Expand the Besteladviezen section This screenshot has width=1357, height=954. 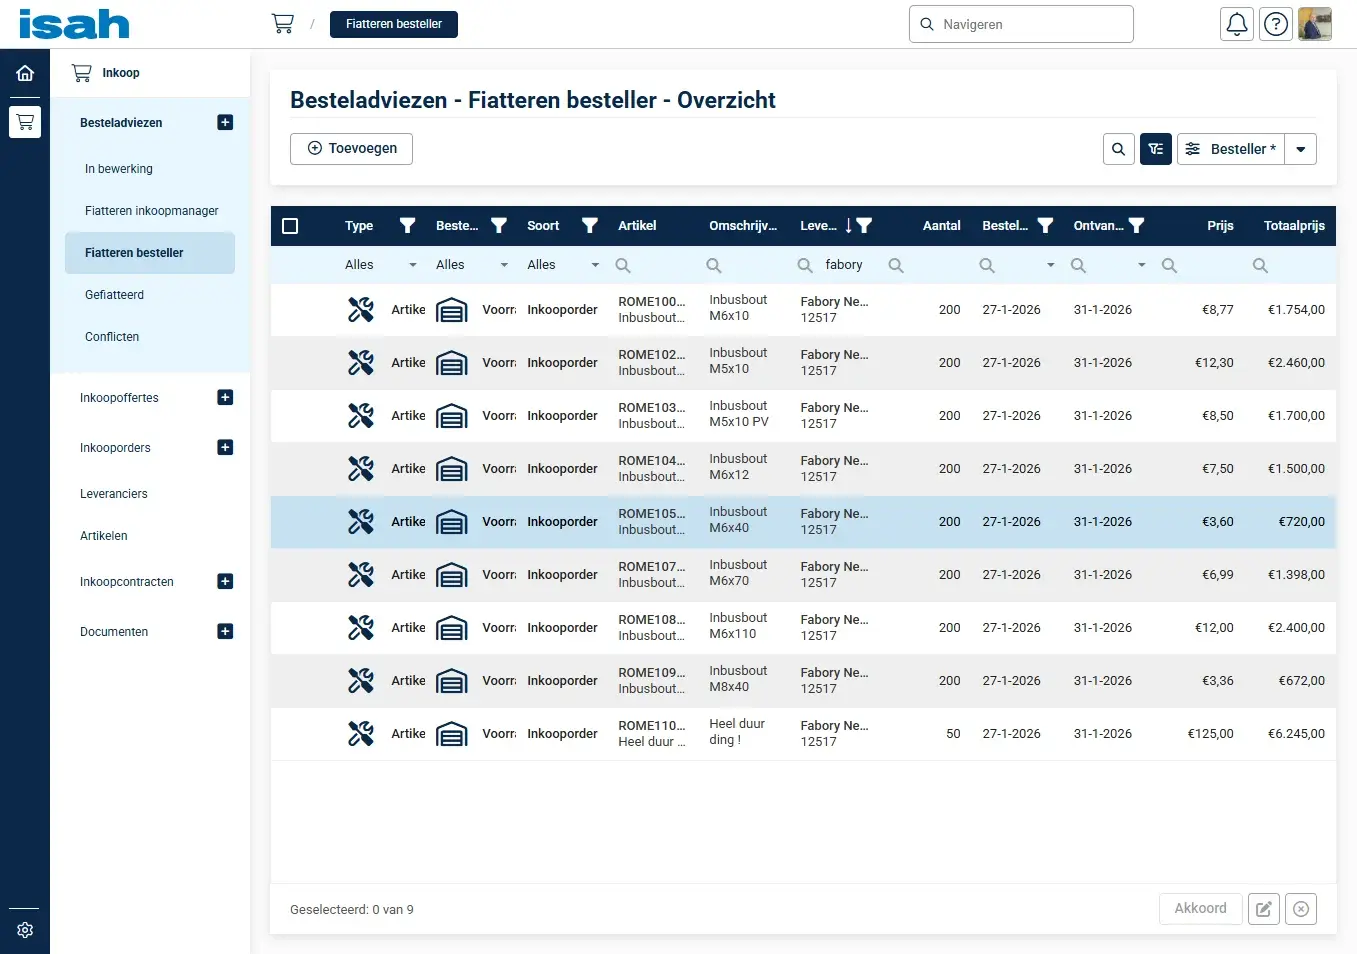click(225, 122)
